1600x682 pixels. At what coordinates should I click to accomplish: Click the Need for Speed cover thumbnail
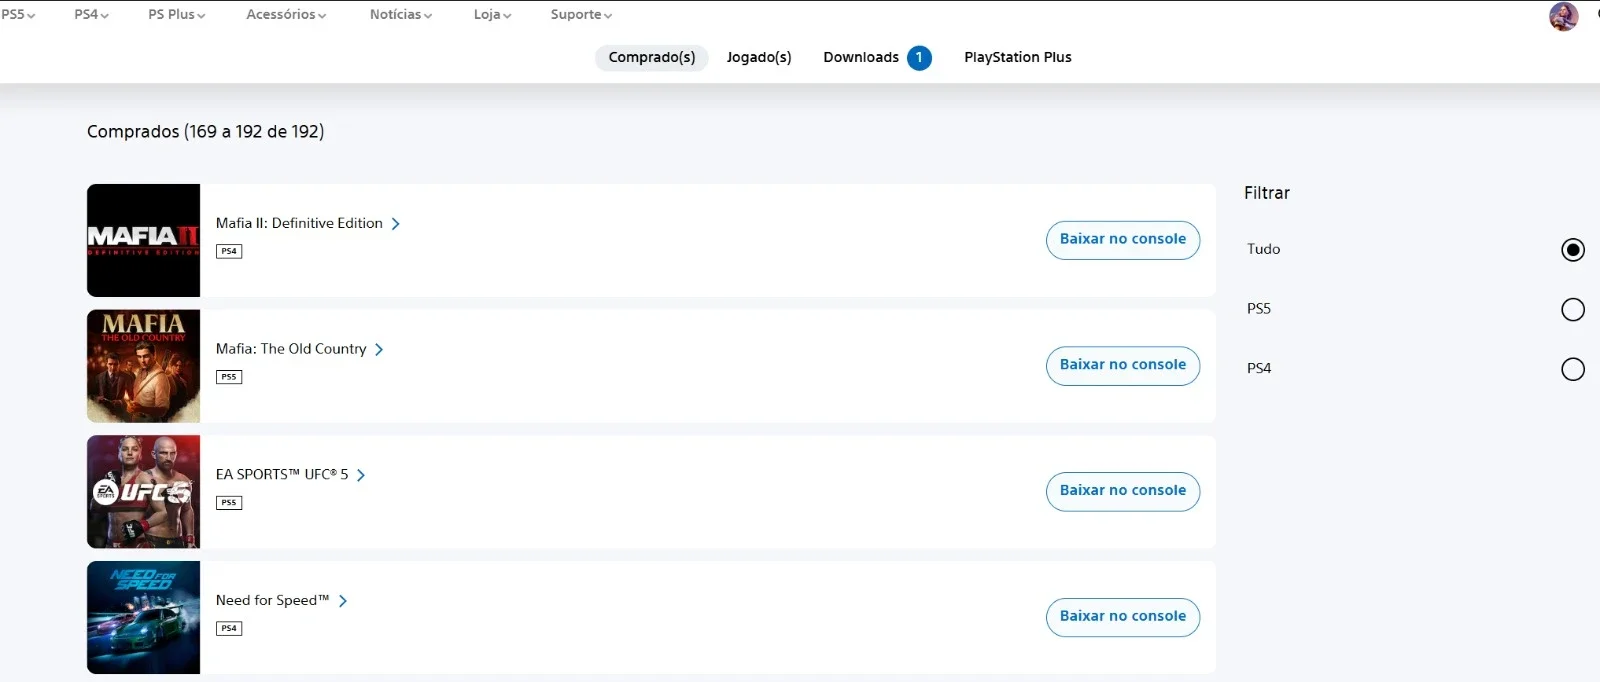click(143, 618)
